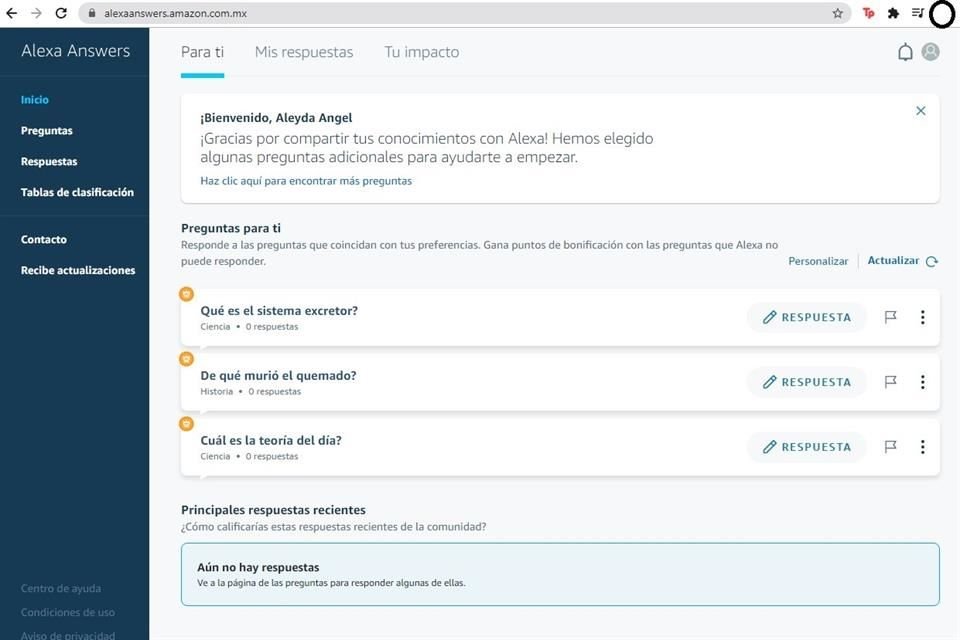Flag the question about sistema excretor
The image size is (960, 640).
pos(890,317)
